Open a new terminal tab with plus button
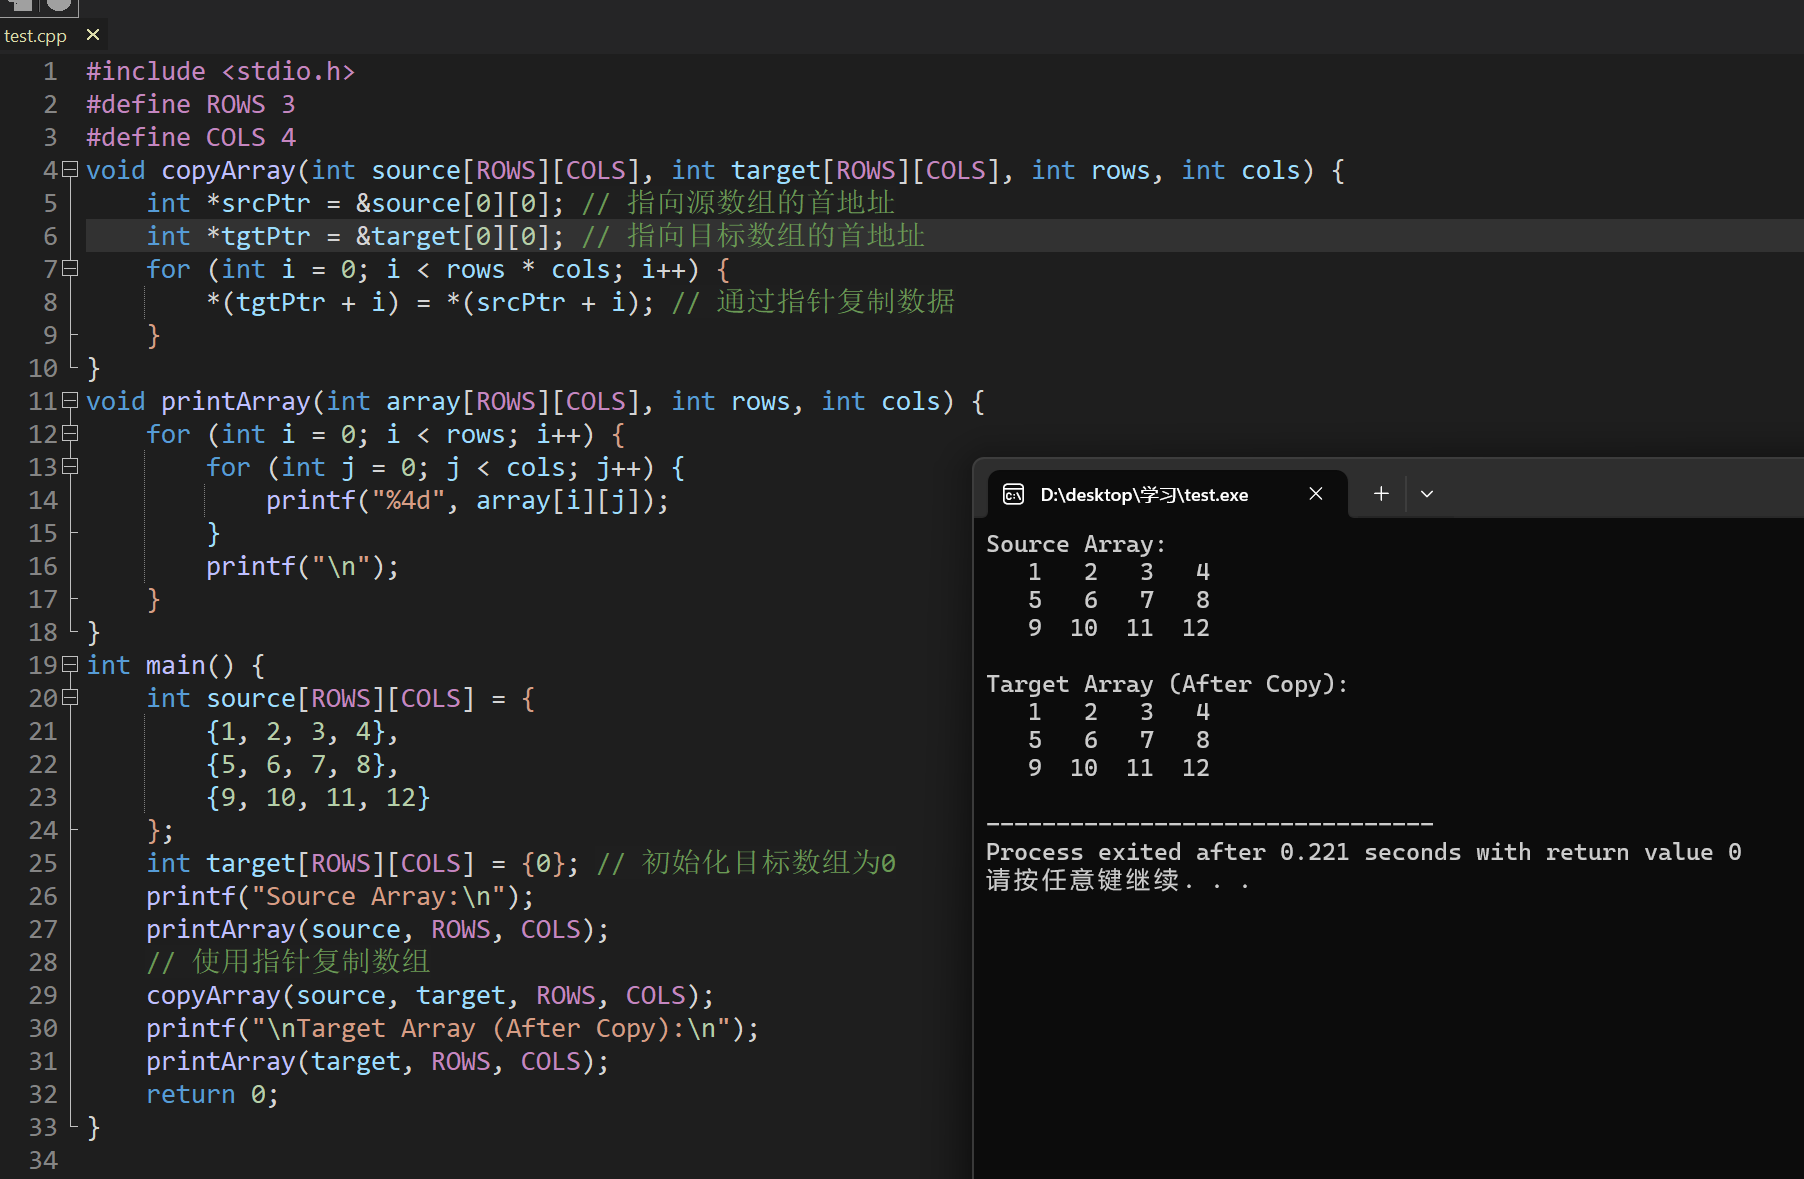This screenshot has height=1179, width=1804. click(x=1381, y=494)
